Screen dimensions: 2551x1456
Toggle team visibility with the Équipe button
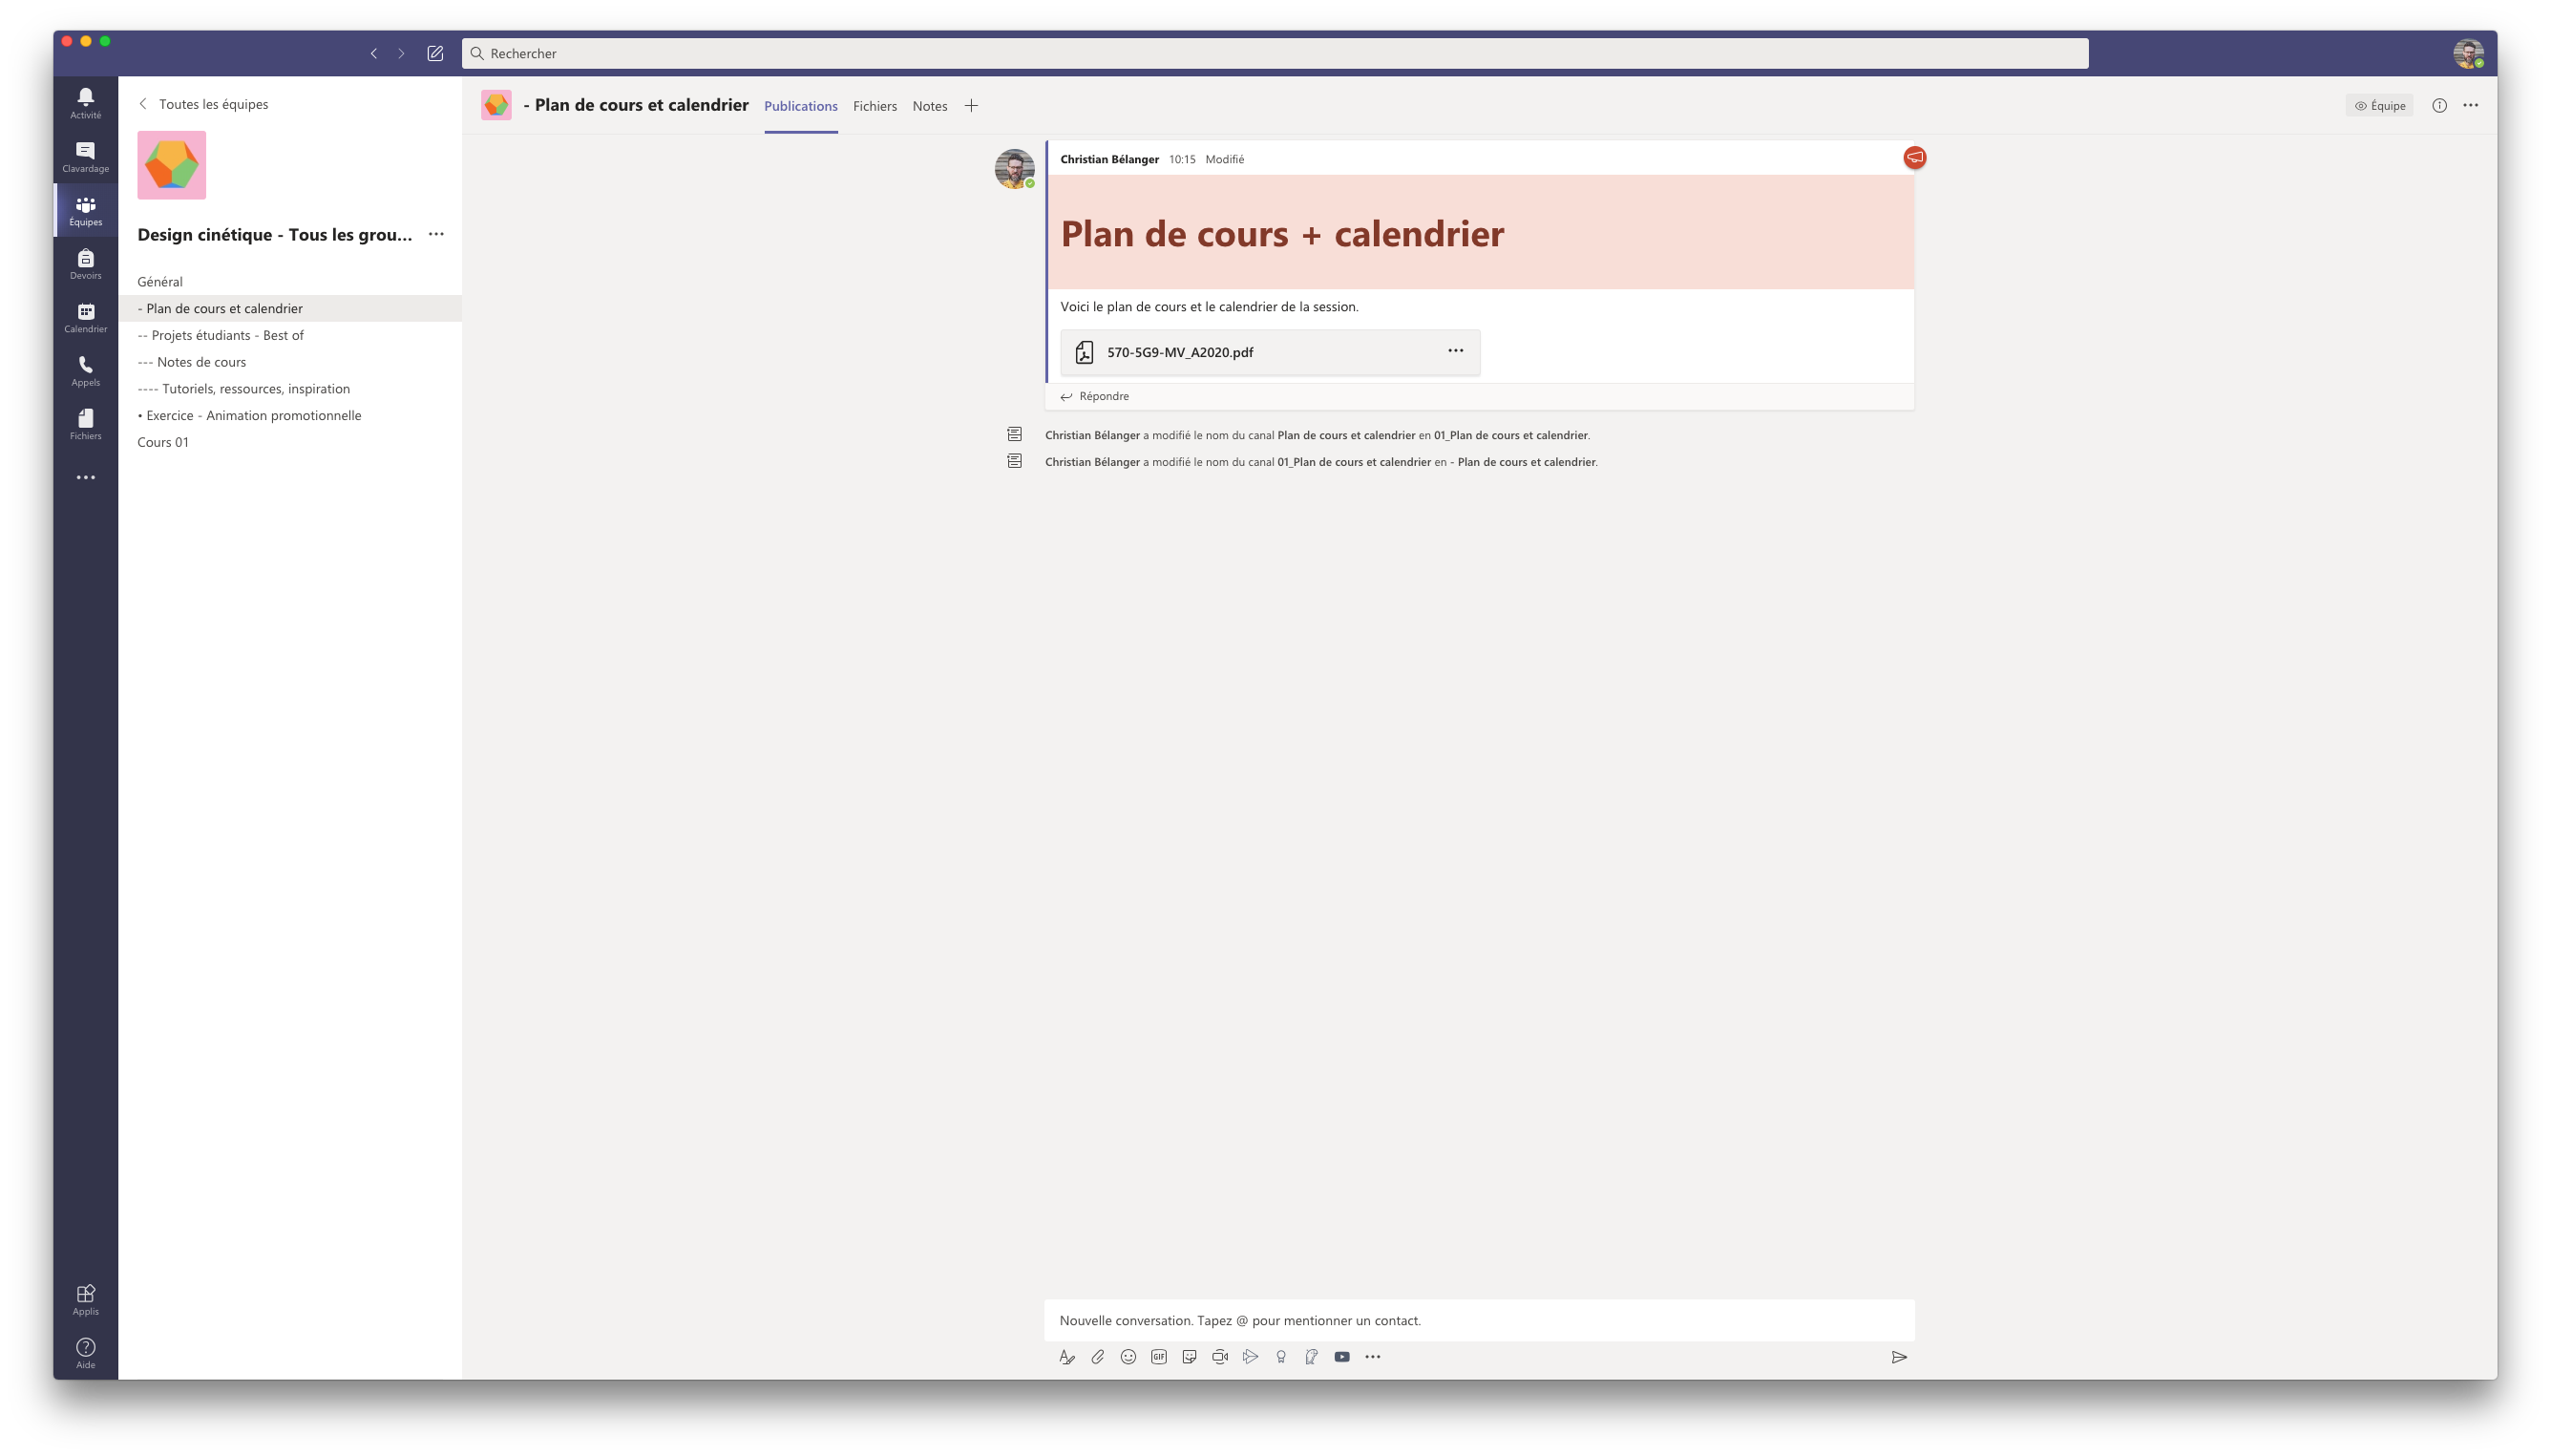2379,104
